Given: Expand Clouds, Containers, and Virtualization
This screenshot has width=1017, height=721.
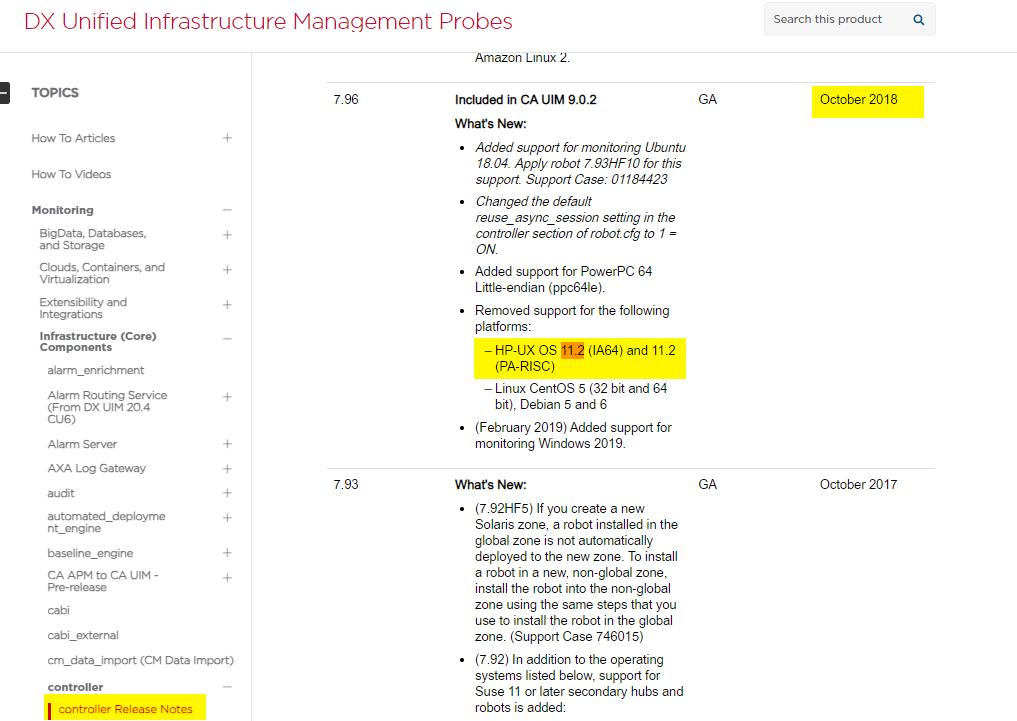Looking at the screenshot, I should click(227, 270).
